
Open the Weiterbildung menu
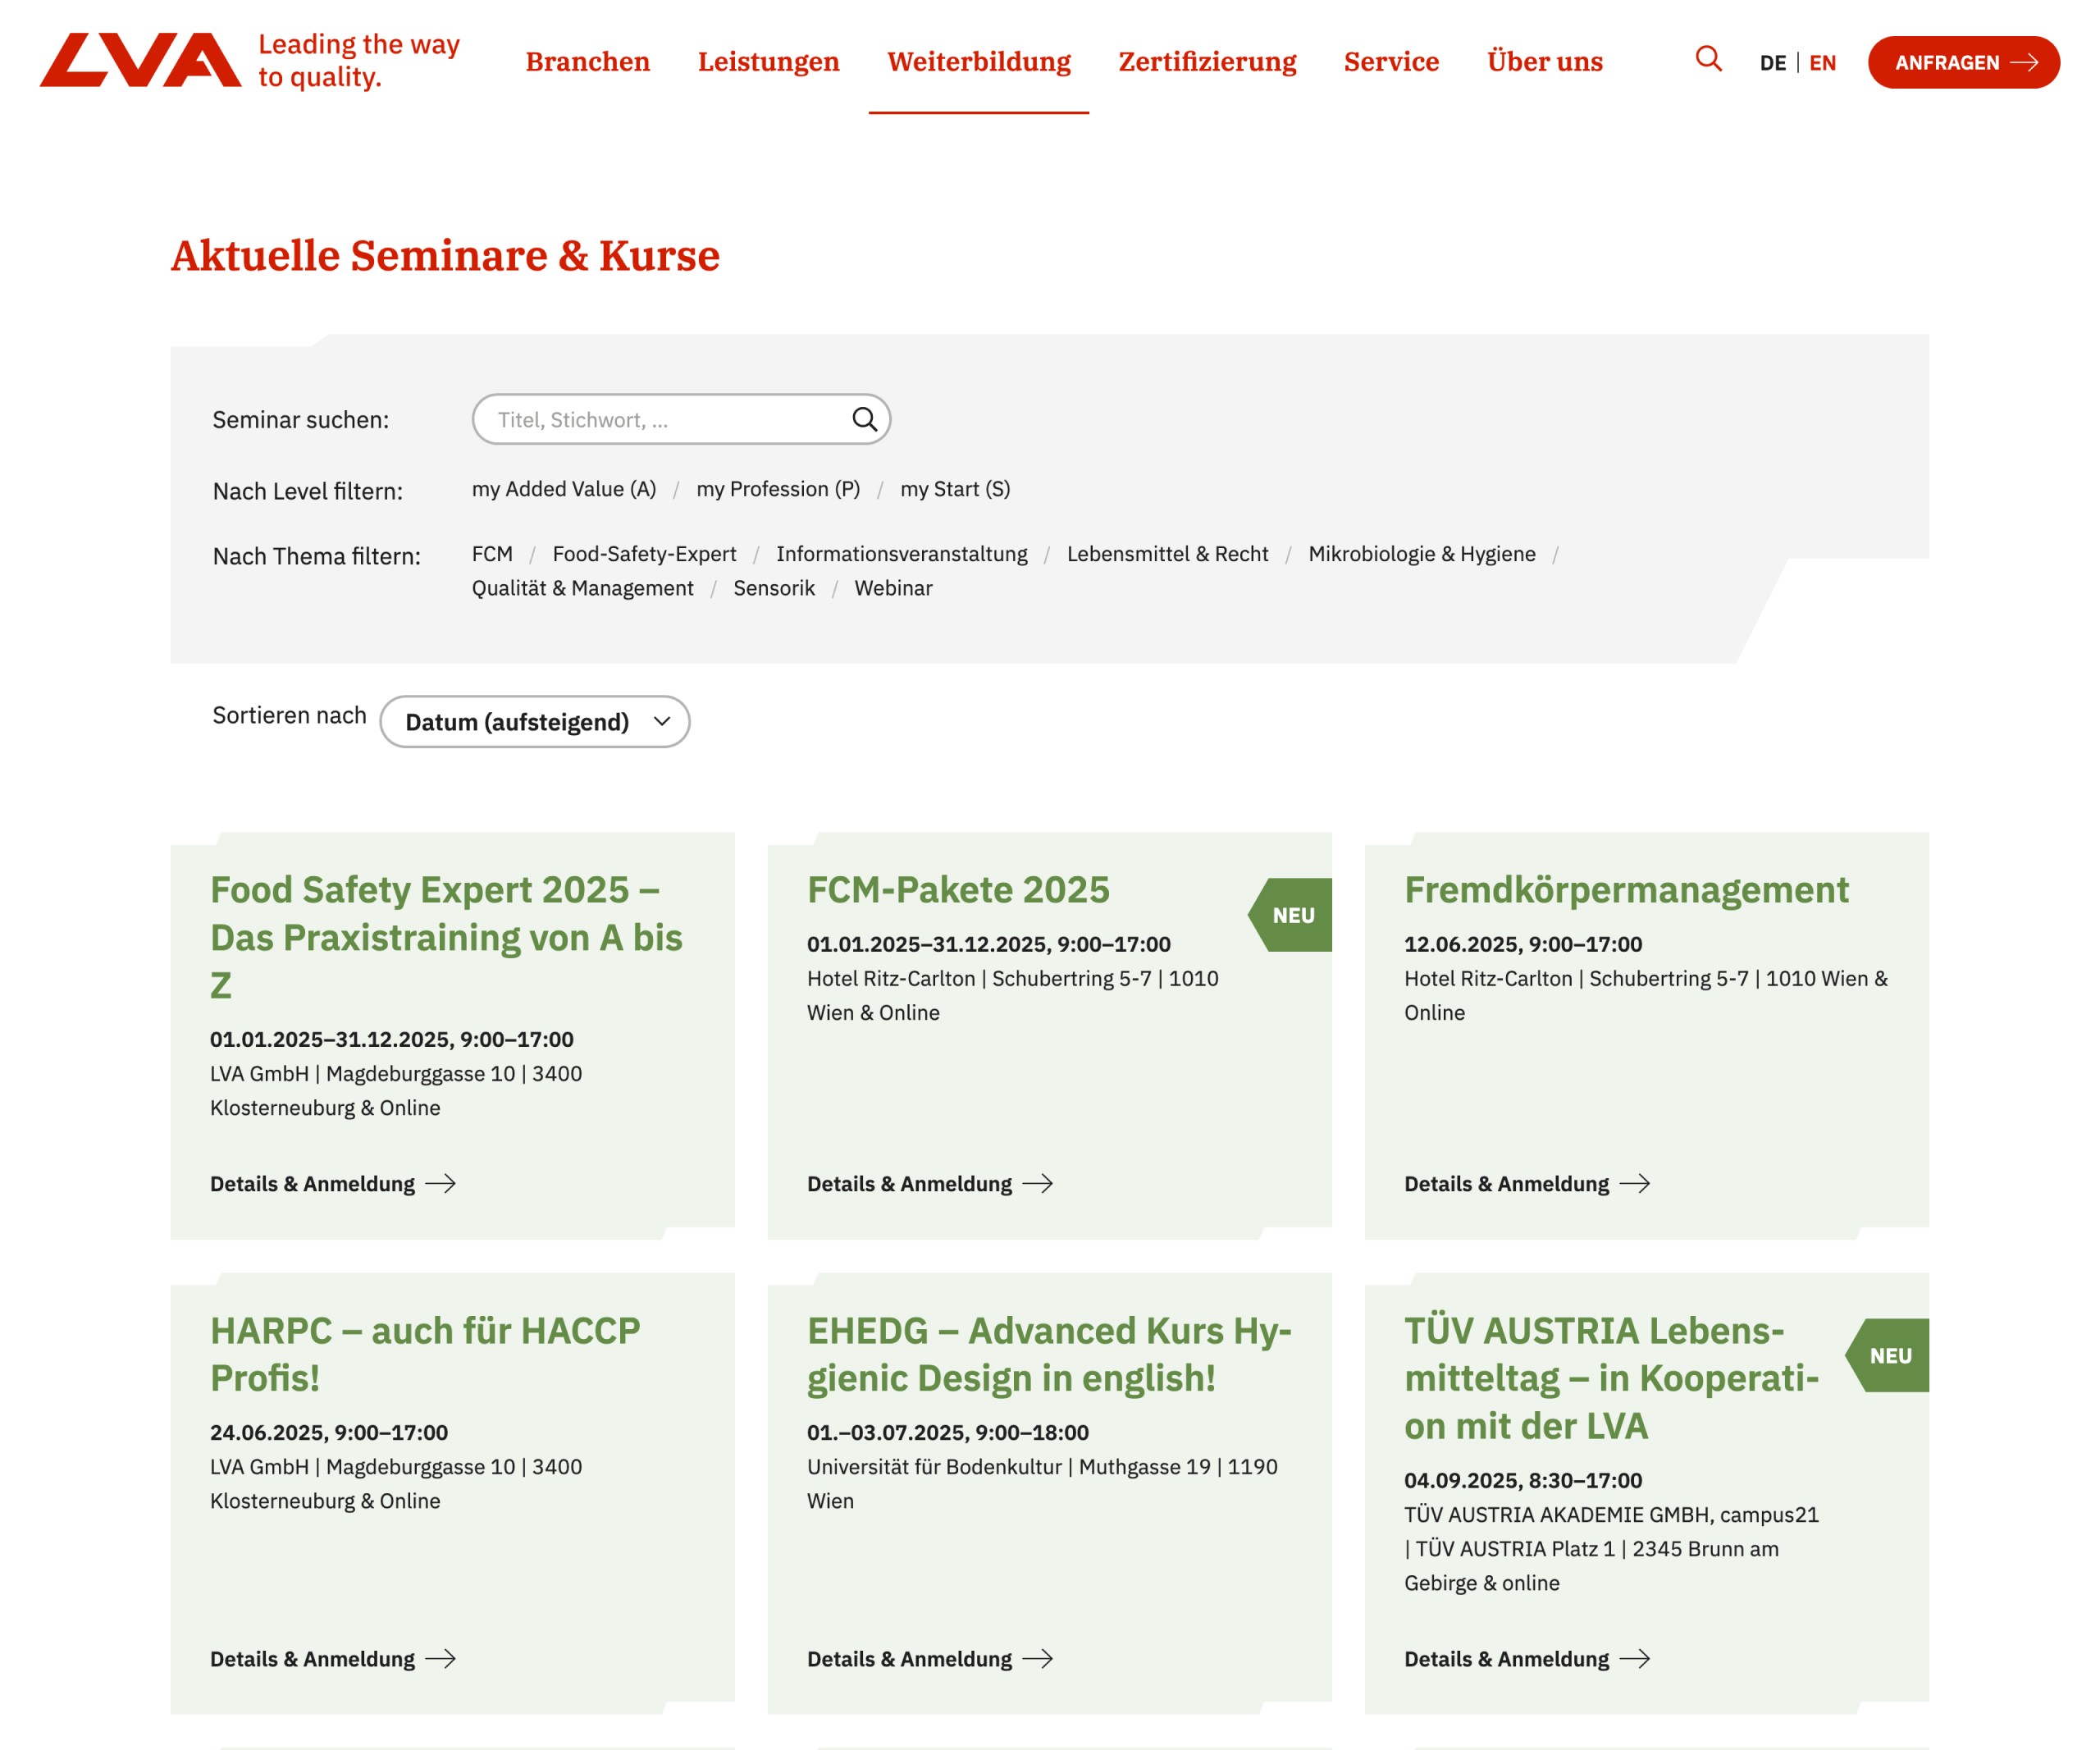coord(979,61)
